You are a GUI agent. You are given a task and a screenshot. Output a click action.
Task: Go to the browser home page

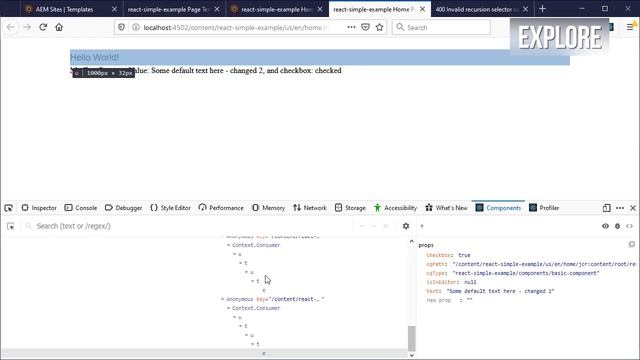59,27
